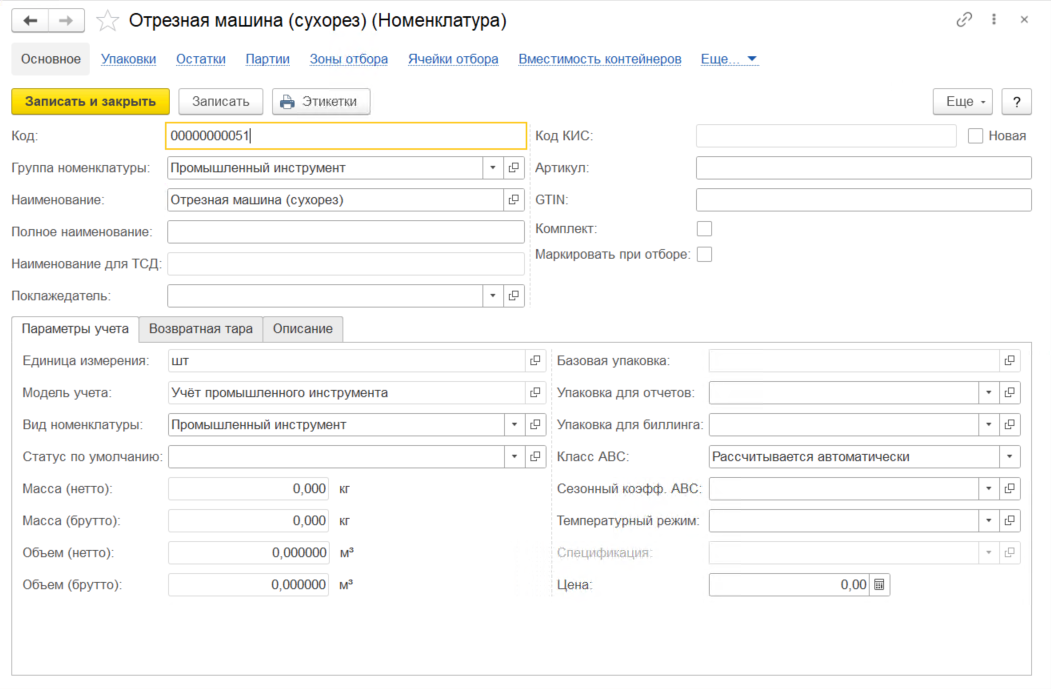Add this item to favorites star
This screenshot has height=689, width=1051.
107,20
